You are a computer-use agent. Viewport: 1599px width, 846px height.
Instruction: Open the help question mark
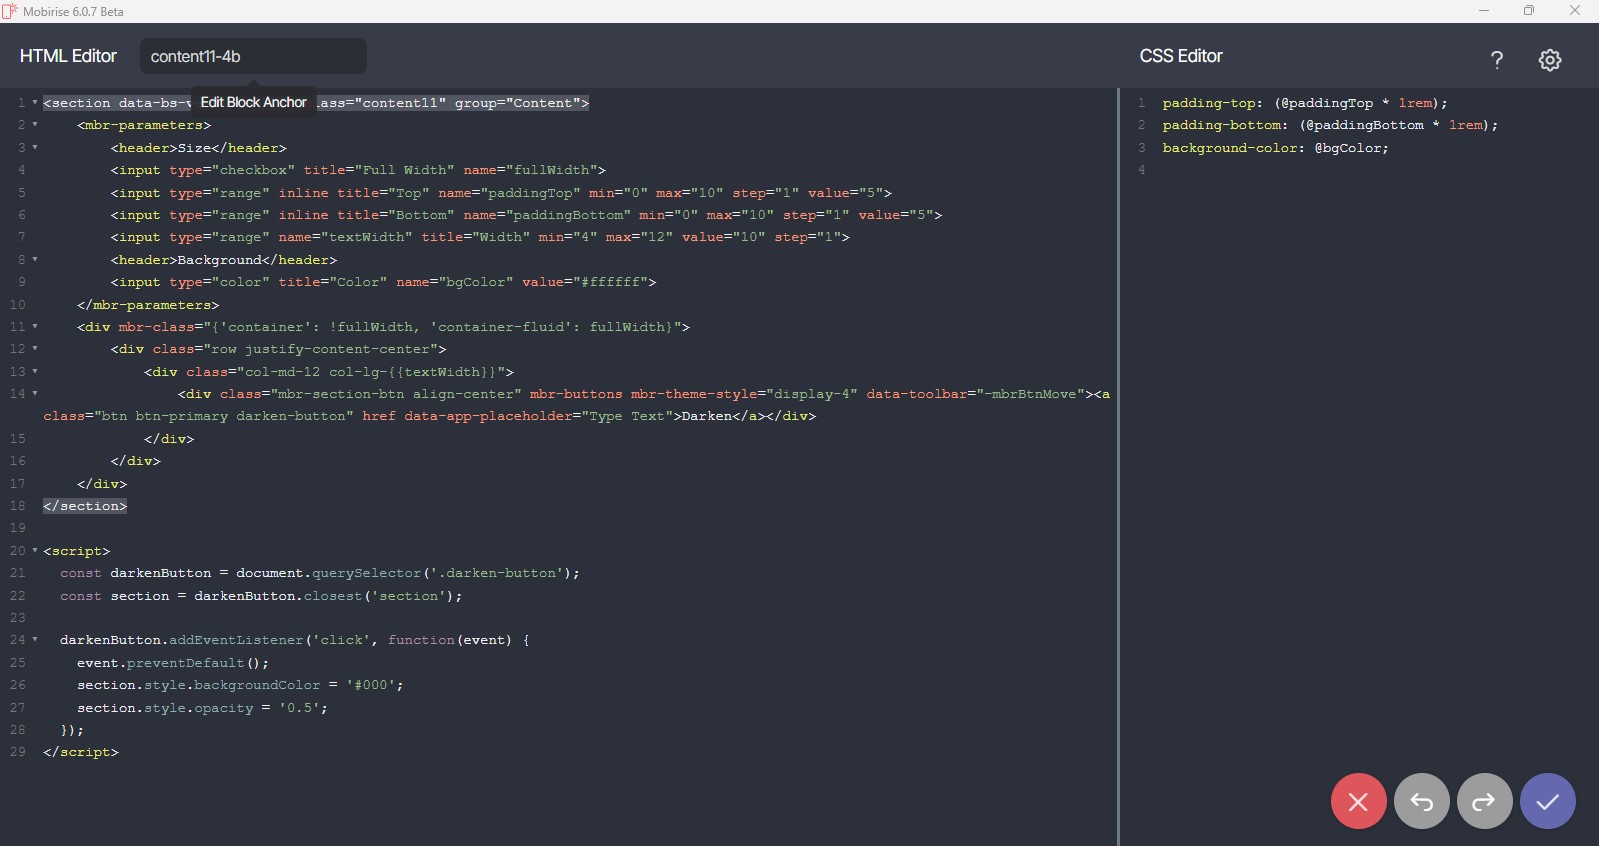point(1496,60)
